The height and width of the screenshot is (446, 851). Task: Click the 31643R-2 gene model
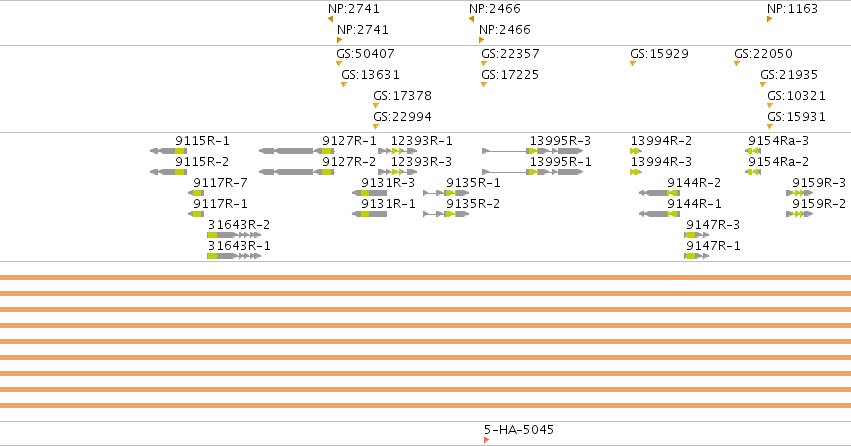tap(234, 235)
